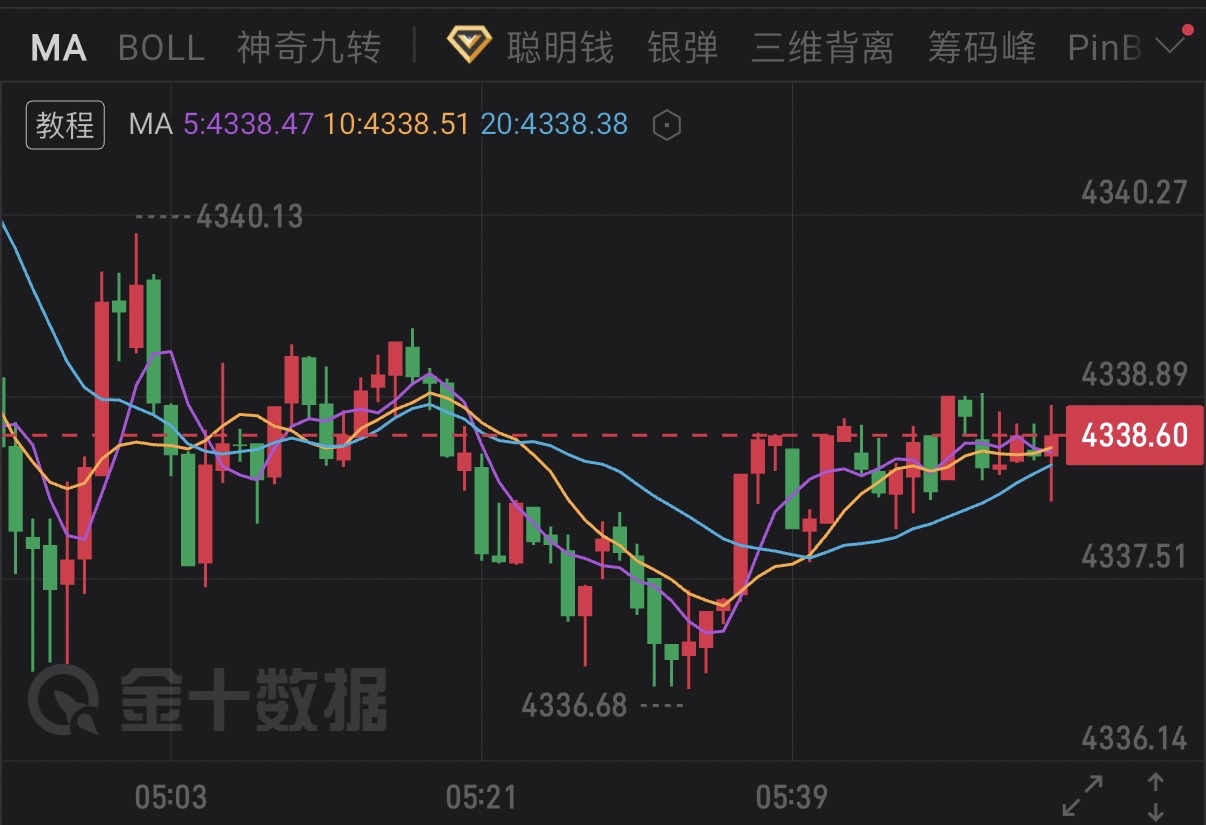Screen dimensions: 1206x825
Task: Click MA 10 value 4338.51 label
Action: [397, 125]
